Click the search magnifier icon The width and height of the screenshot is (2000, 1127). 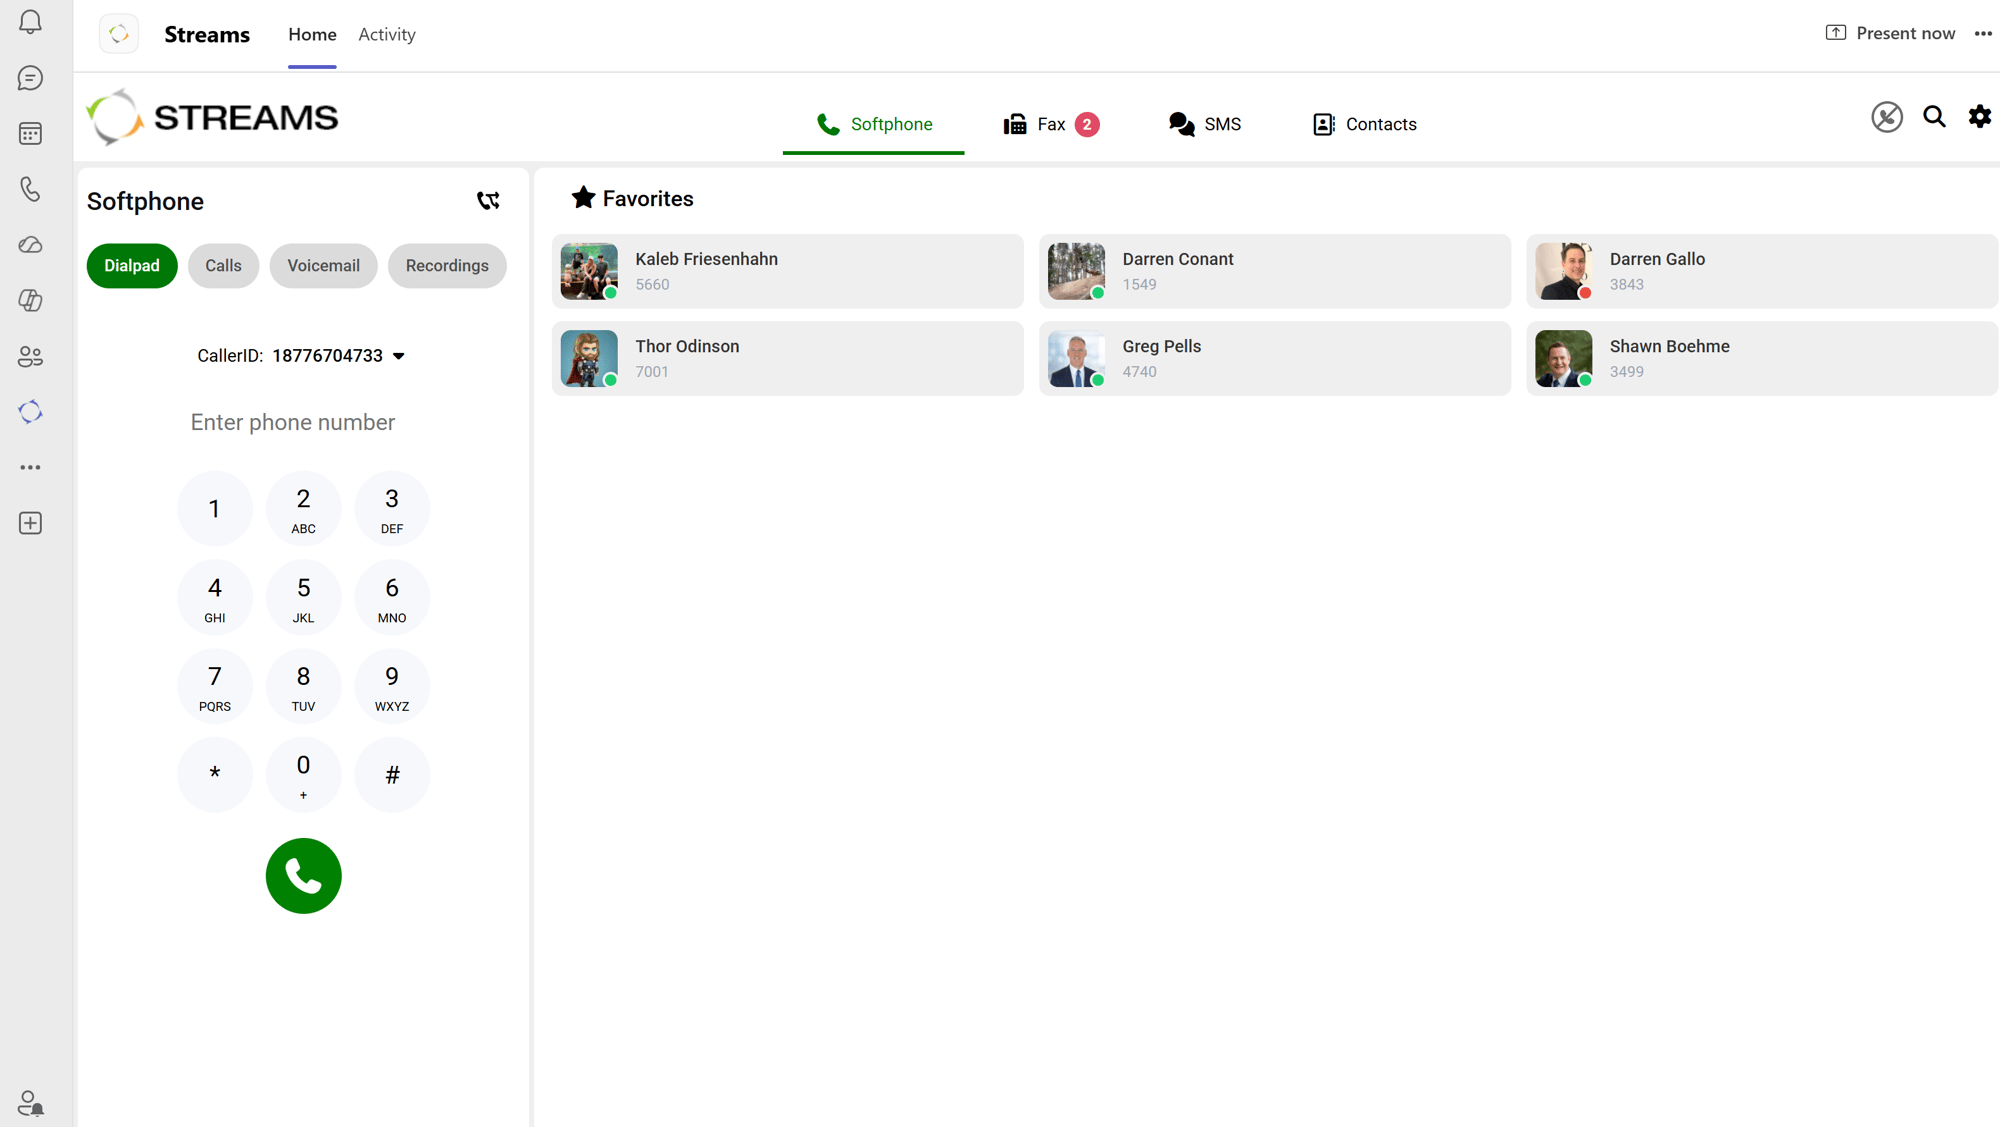pos(1934,117)
